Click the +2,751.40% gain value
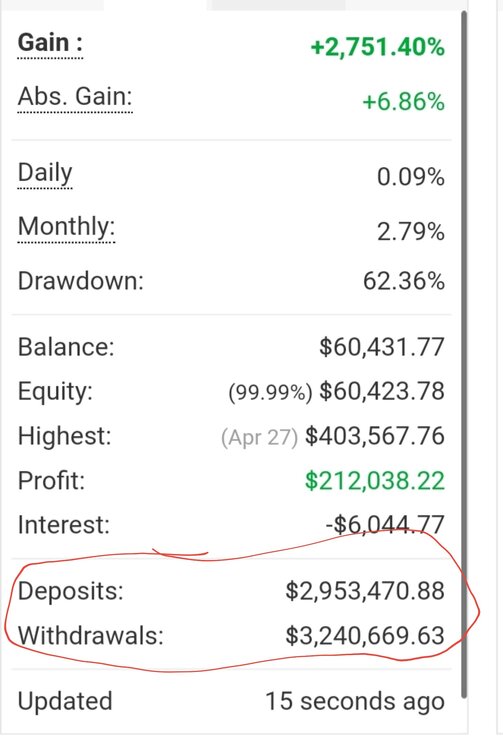The image size is (503, 750). 378,47
